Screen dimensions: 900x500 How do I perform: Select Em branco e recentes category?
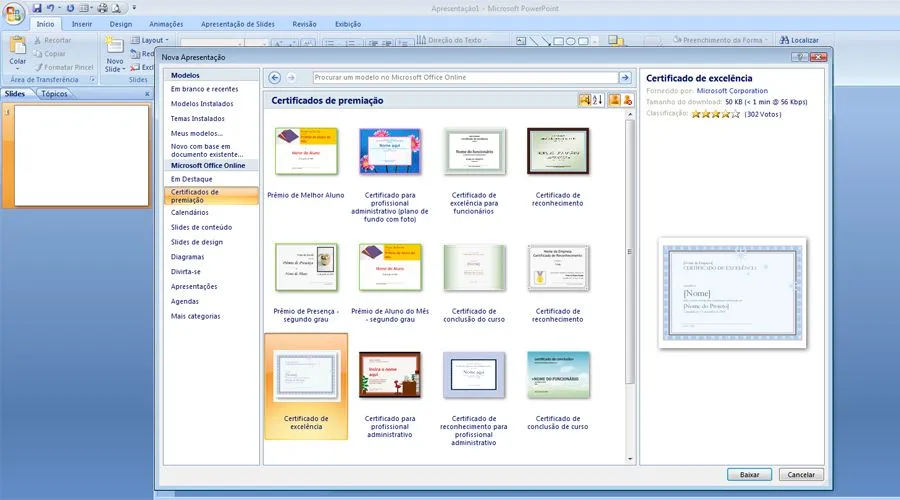click(204, 89)
